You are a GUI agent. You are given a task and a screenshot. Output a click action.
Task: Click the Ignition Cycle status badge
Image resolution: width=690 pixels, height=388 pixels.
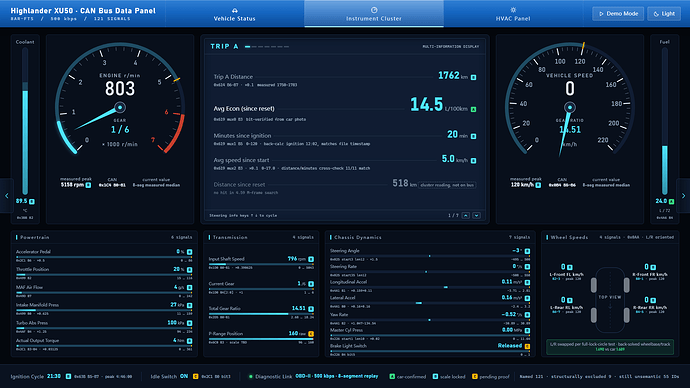coord(68,377)
